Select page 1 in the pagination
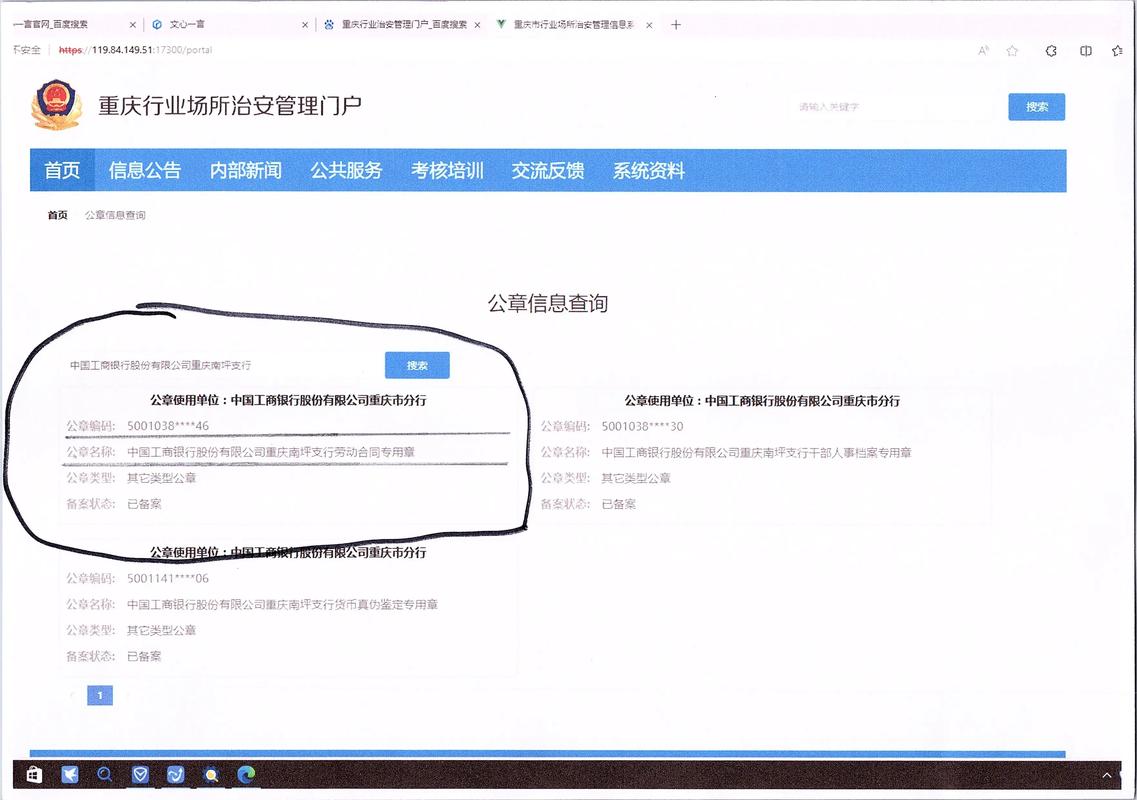Image resolution: width=1137 pixels, height=800 pixels. tap(99, 695)
